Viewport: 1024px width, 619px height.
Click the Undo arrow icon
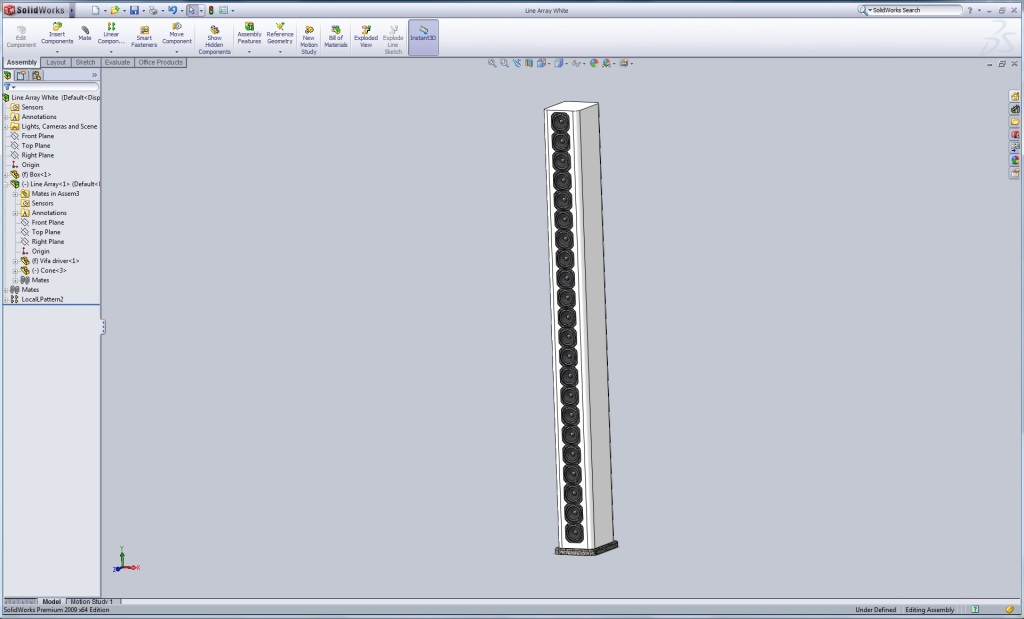[x=172, y=10]
